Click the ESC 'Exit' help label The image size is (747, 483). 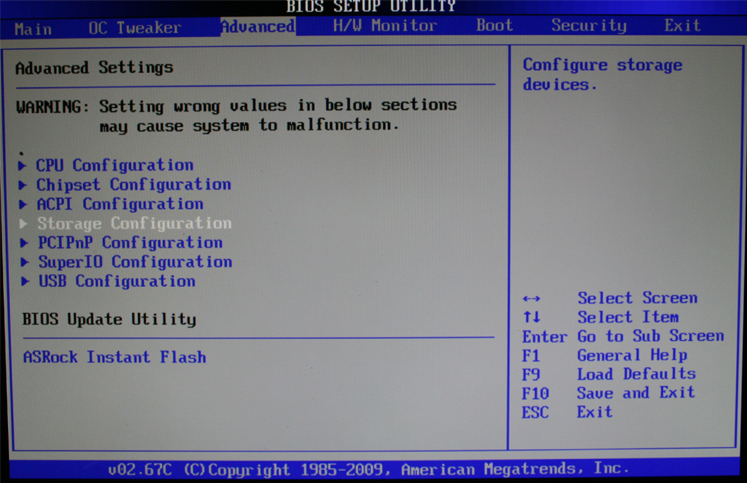point(595,412)
